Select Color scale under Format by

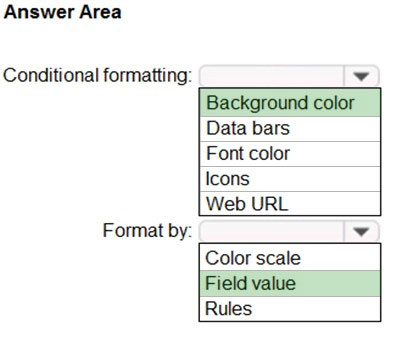290,258
